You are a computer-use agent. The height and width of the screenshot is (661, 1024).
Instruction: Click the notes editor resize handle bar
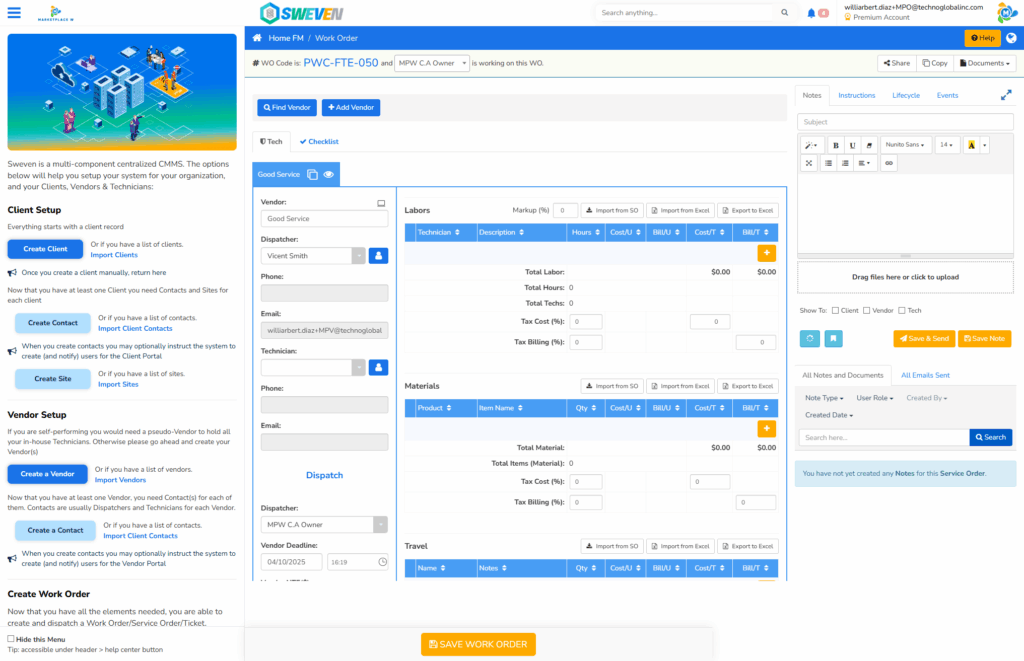pyautogui.click(x=905, y=256)
